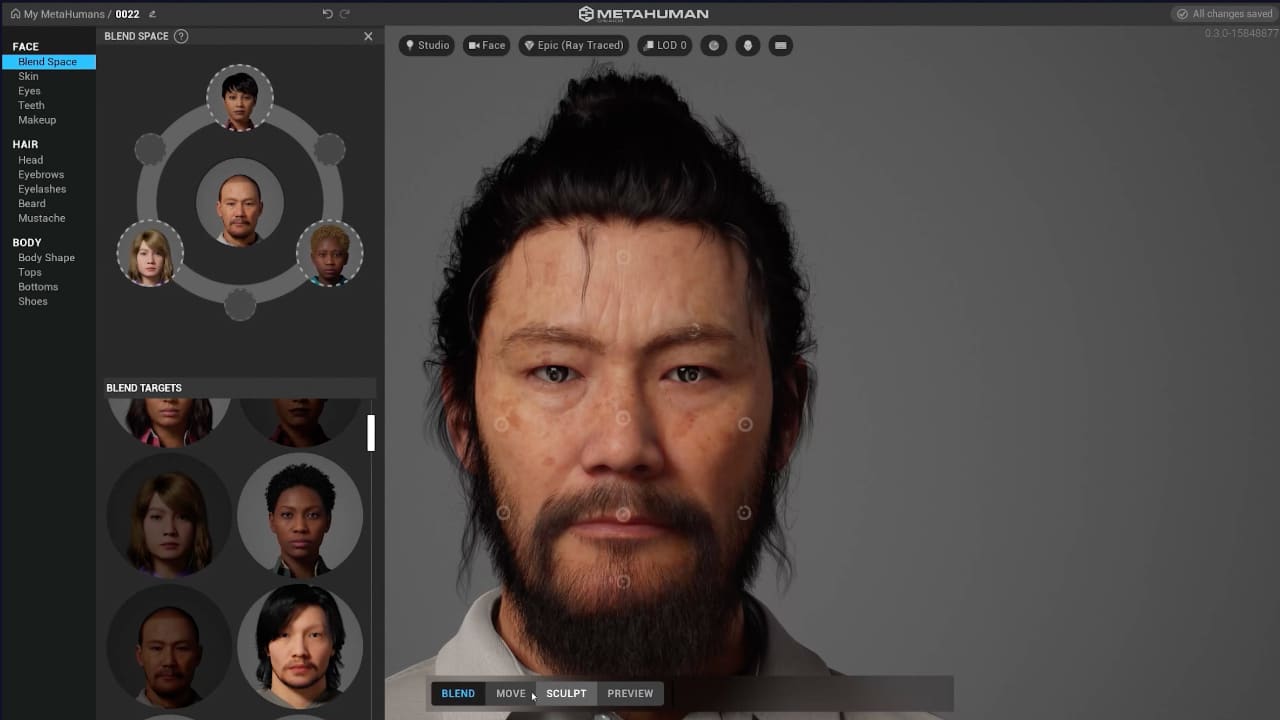1280x720 pixels.
Task: Click the clothing preview icon in viewport toolbar
Action: tap(781, 45)
